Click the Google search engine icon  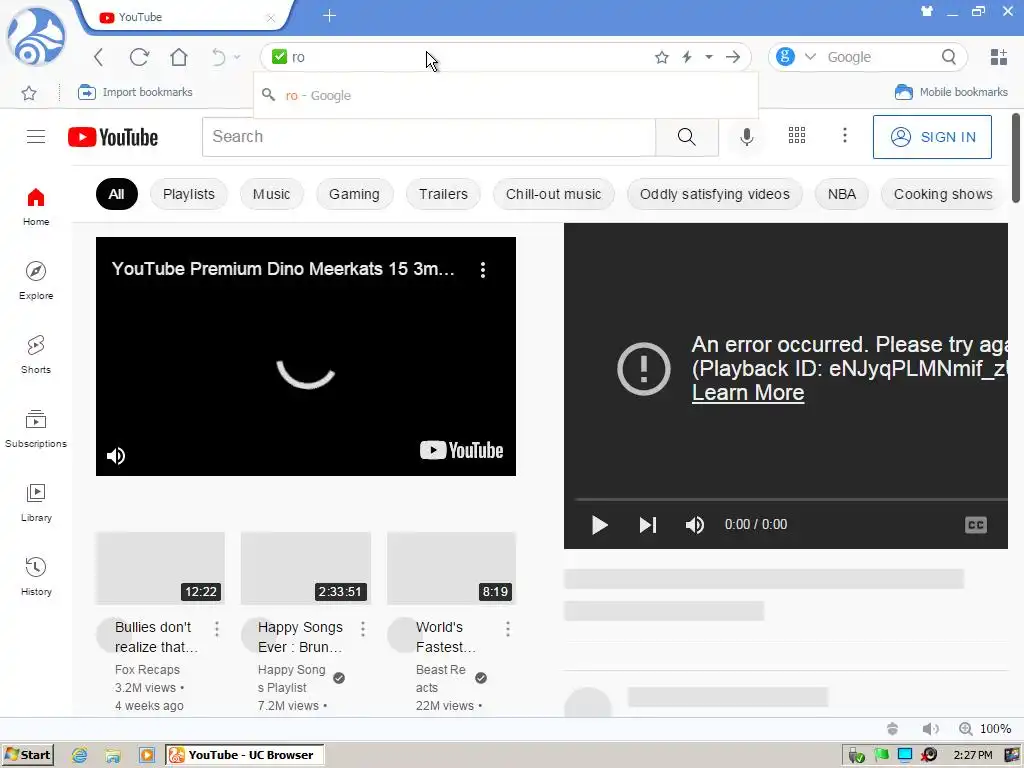[786, 57]
